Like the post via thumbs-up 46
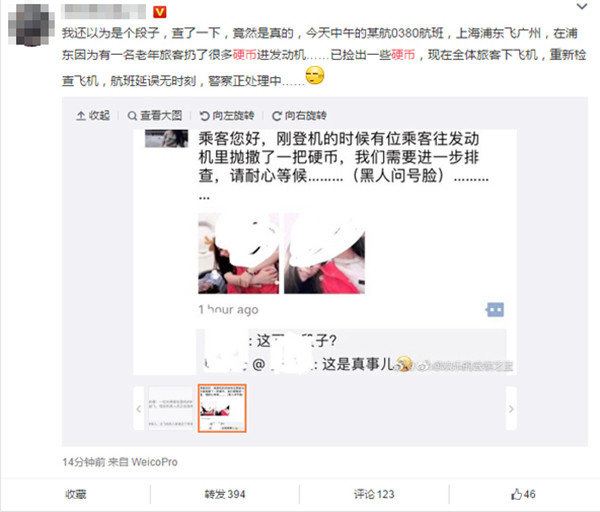 pyautogui.click(x=523, y=494)
